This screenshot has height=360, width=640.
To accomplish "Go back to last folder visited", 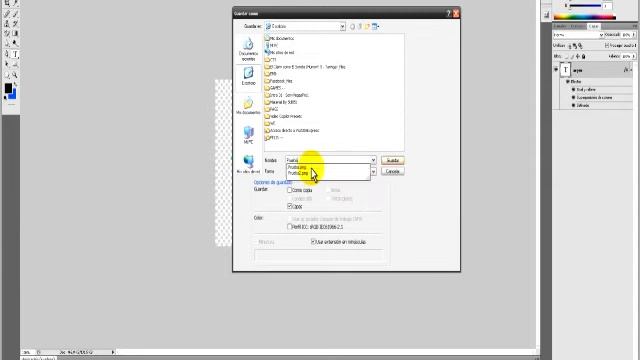I will 352,27.
